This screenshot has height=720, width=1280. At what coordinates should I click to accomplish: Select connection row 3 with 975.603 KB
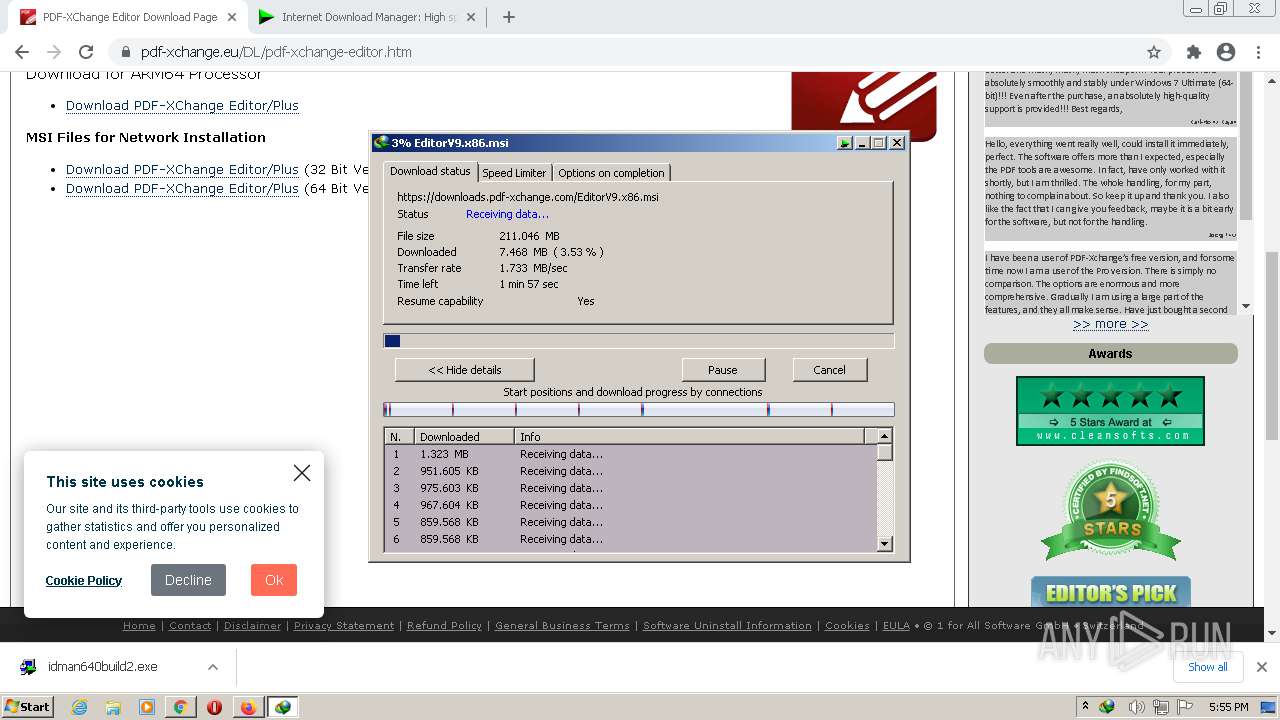631,488
